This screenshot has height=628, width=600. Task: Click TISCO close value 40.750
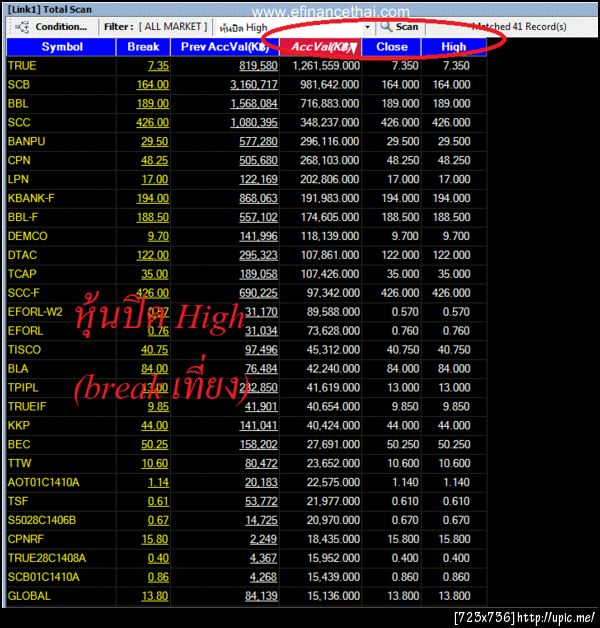tap(403, 350)
